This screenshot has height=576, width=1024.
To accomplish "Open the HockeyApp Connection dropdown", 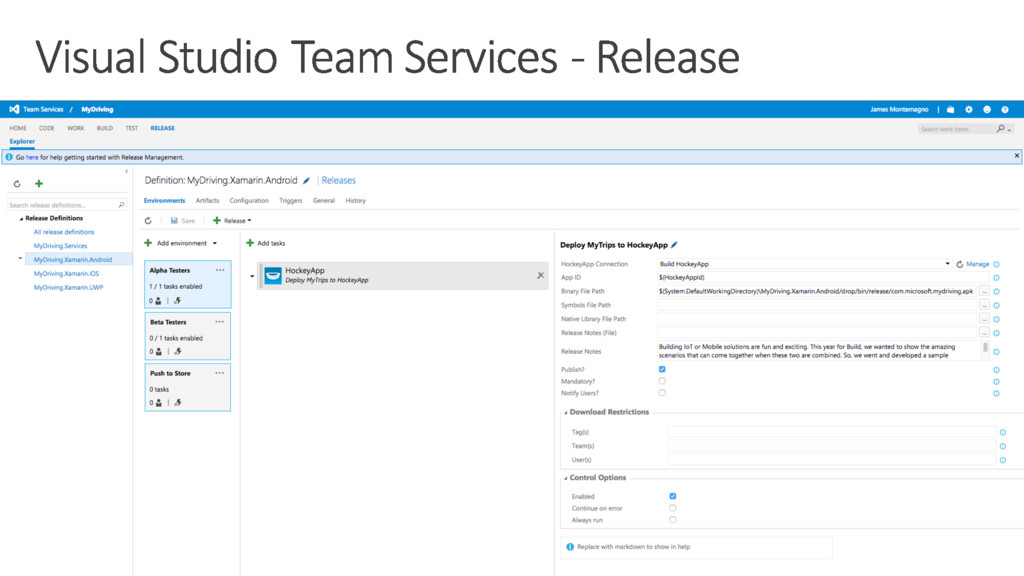I will click(x=947, y=264).
